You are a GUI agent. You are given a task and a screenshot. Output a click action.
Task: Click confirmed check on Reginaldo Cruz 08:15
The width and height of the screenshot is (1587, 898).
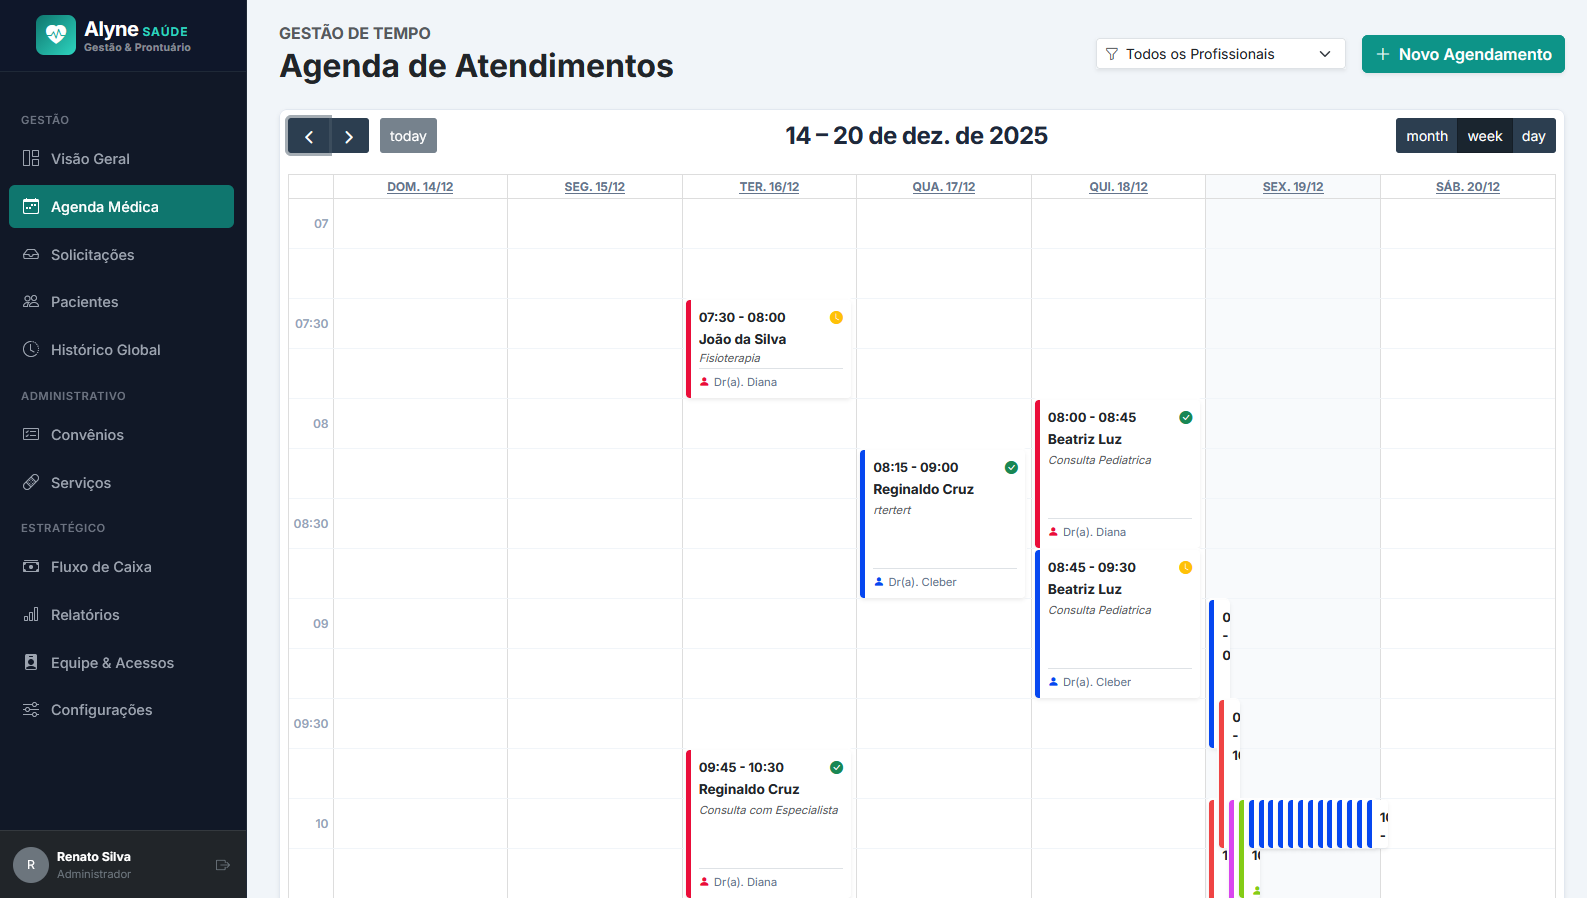point(1011,467)
